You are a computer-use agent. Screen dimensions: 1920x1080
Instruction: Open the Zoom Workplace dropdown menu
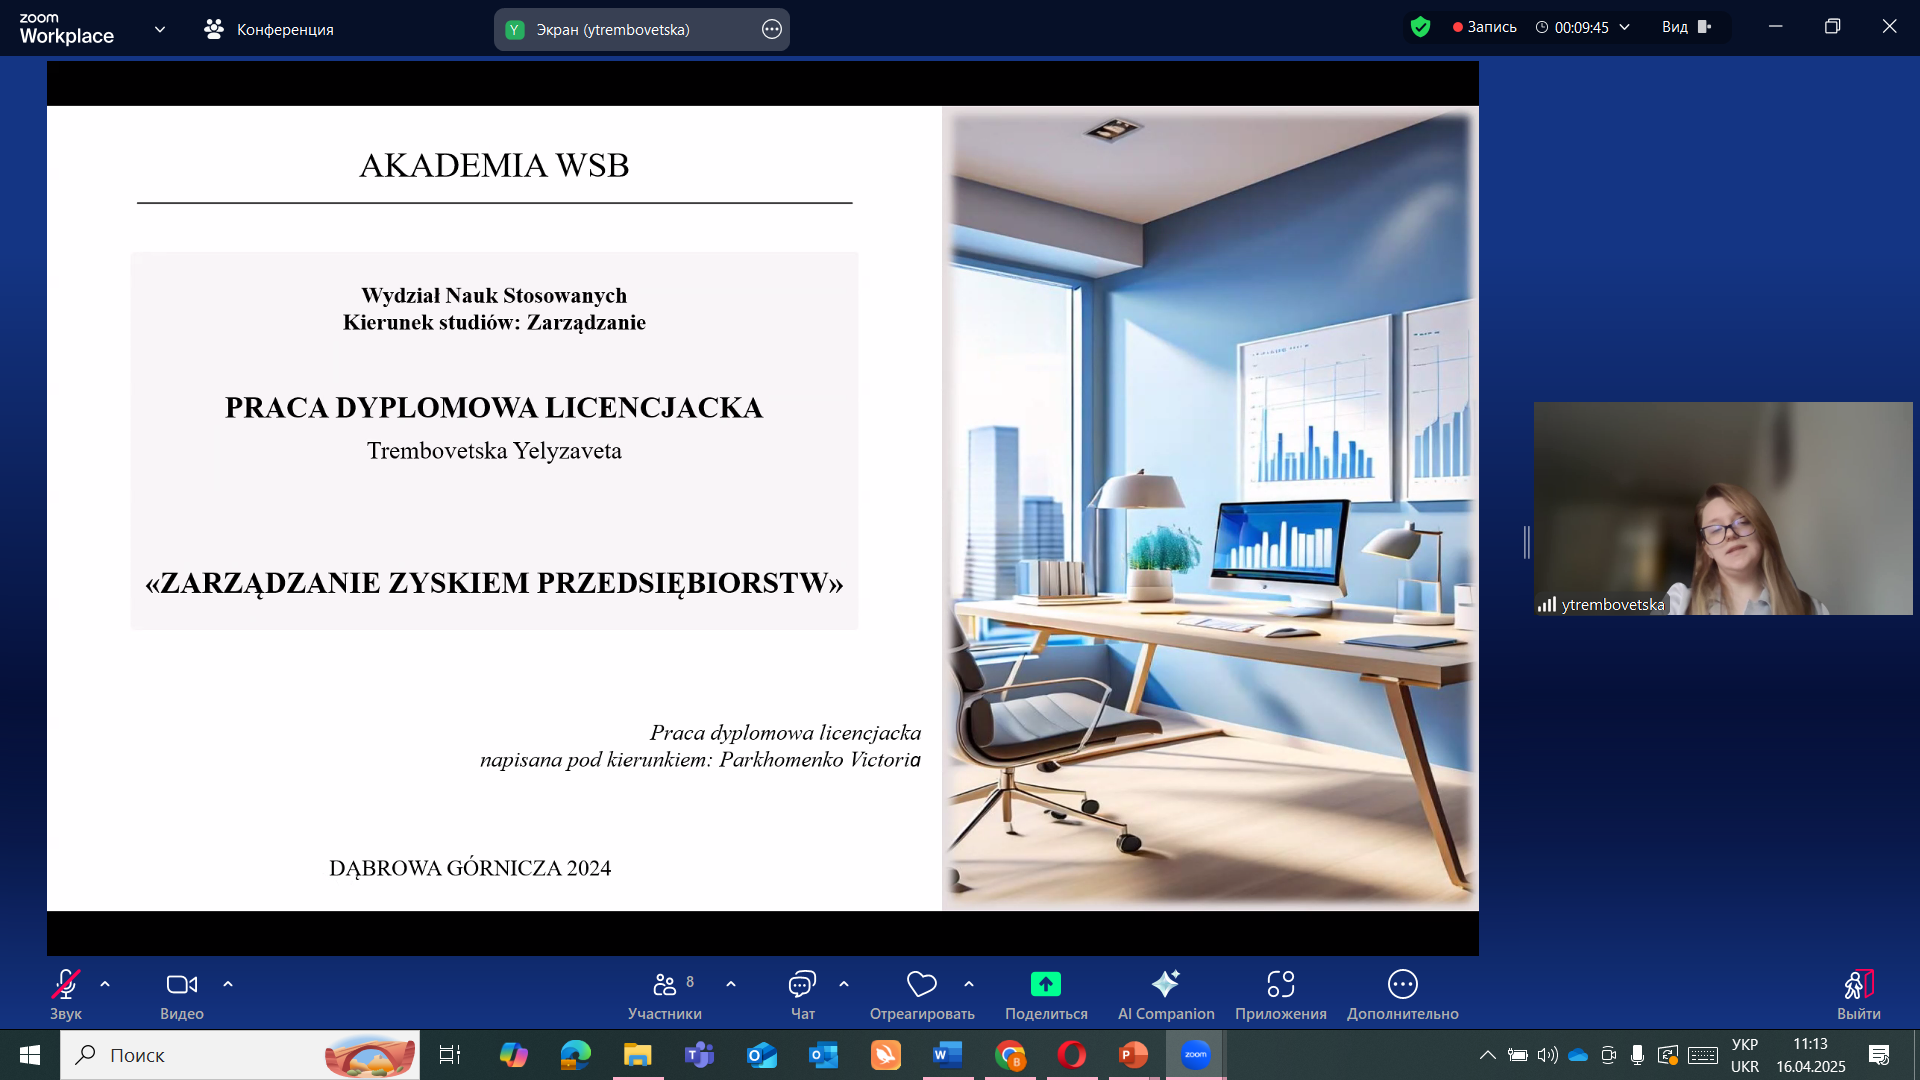[x=160, y=29]
